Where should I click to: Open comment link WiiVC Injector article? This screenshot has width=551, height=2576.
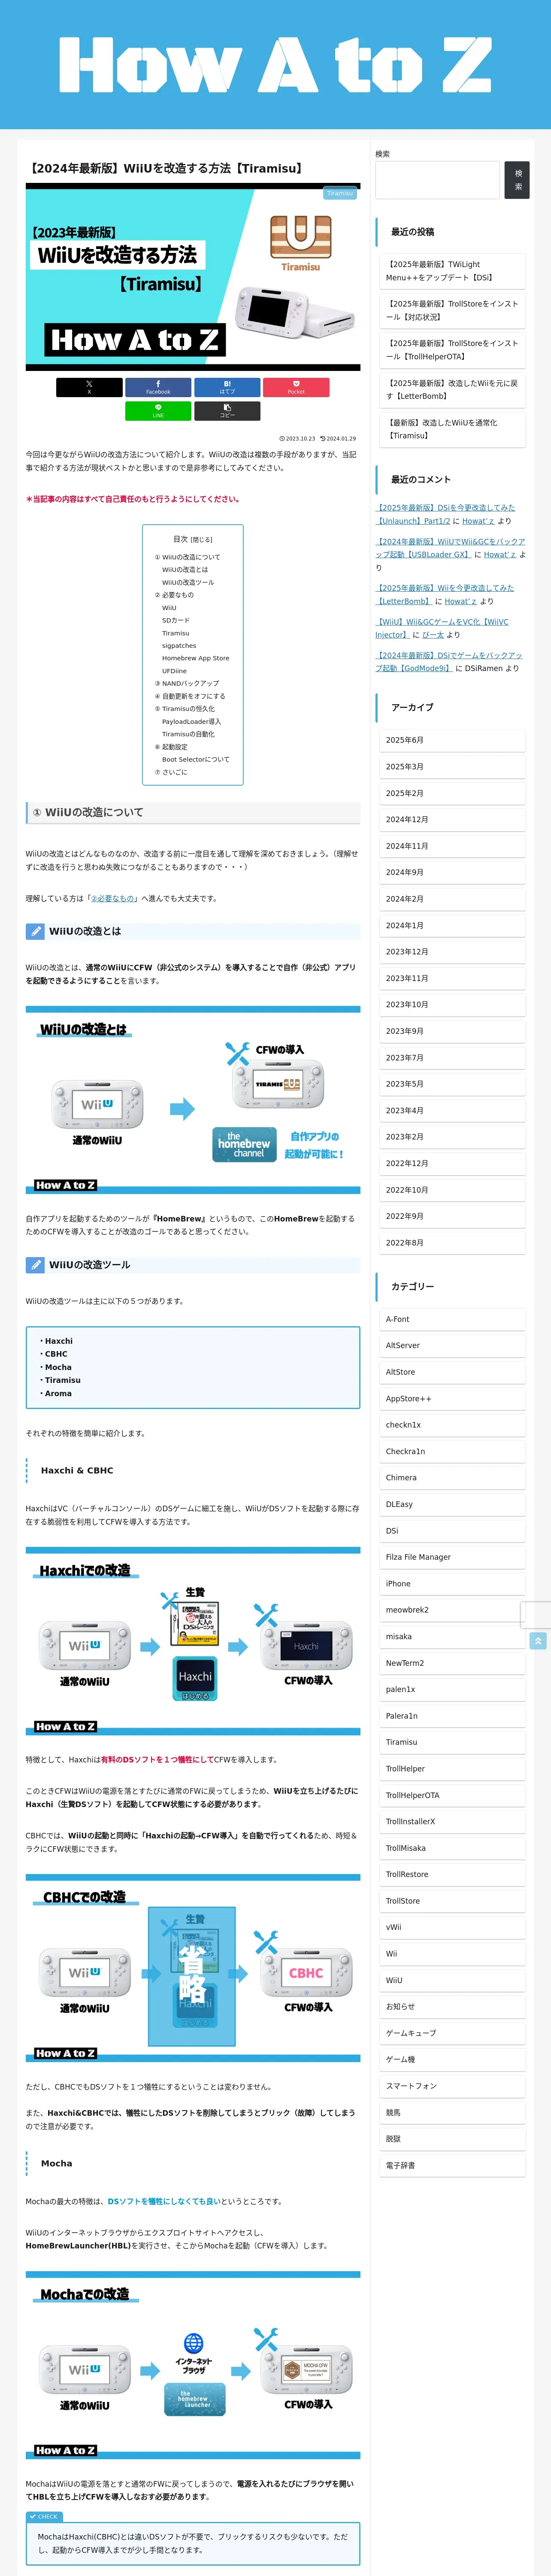pyautogui.click(x=442, y=628)
